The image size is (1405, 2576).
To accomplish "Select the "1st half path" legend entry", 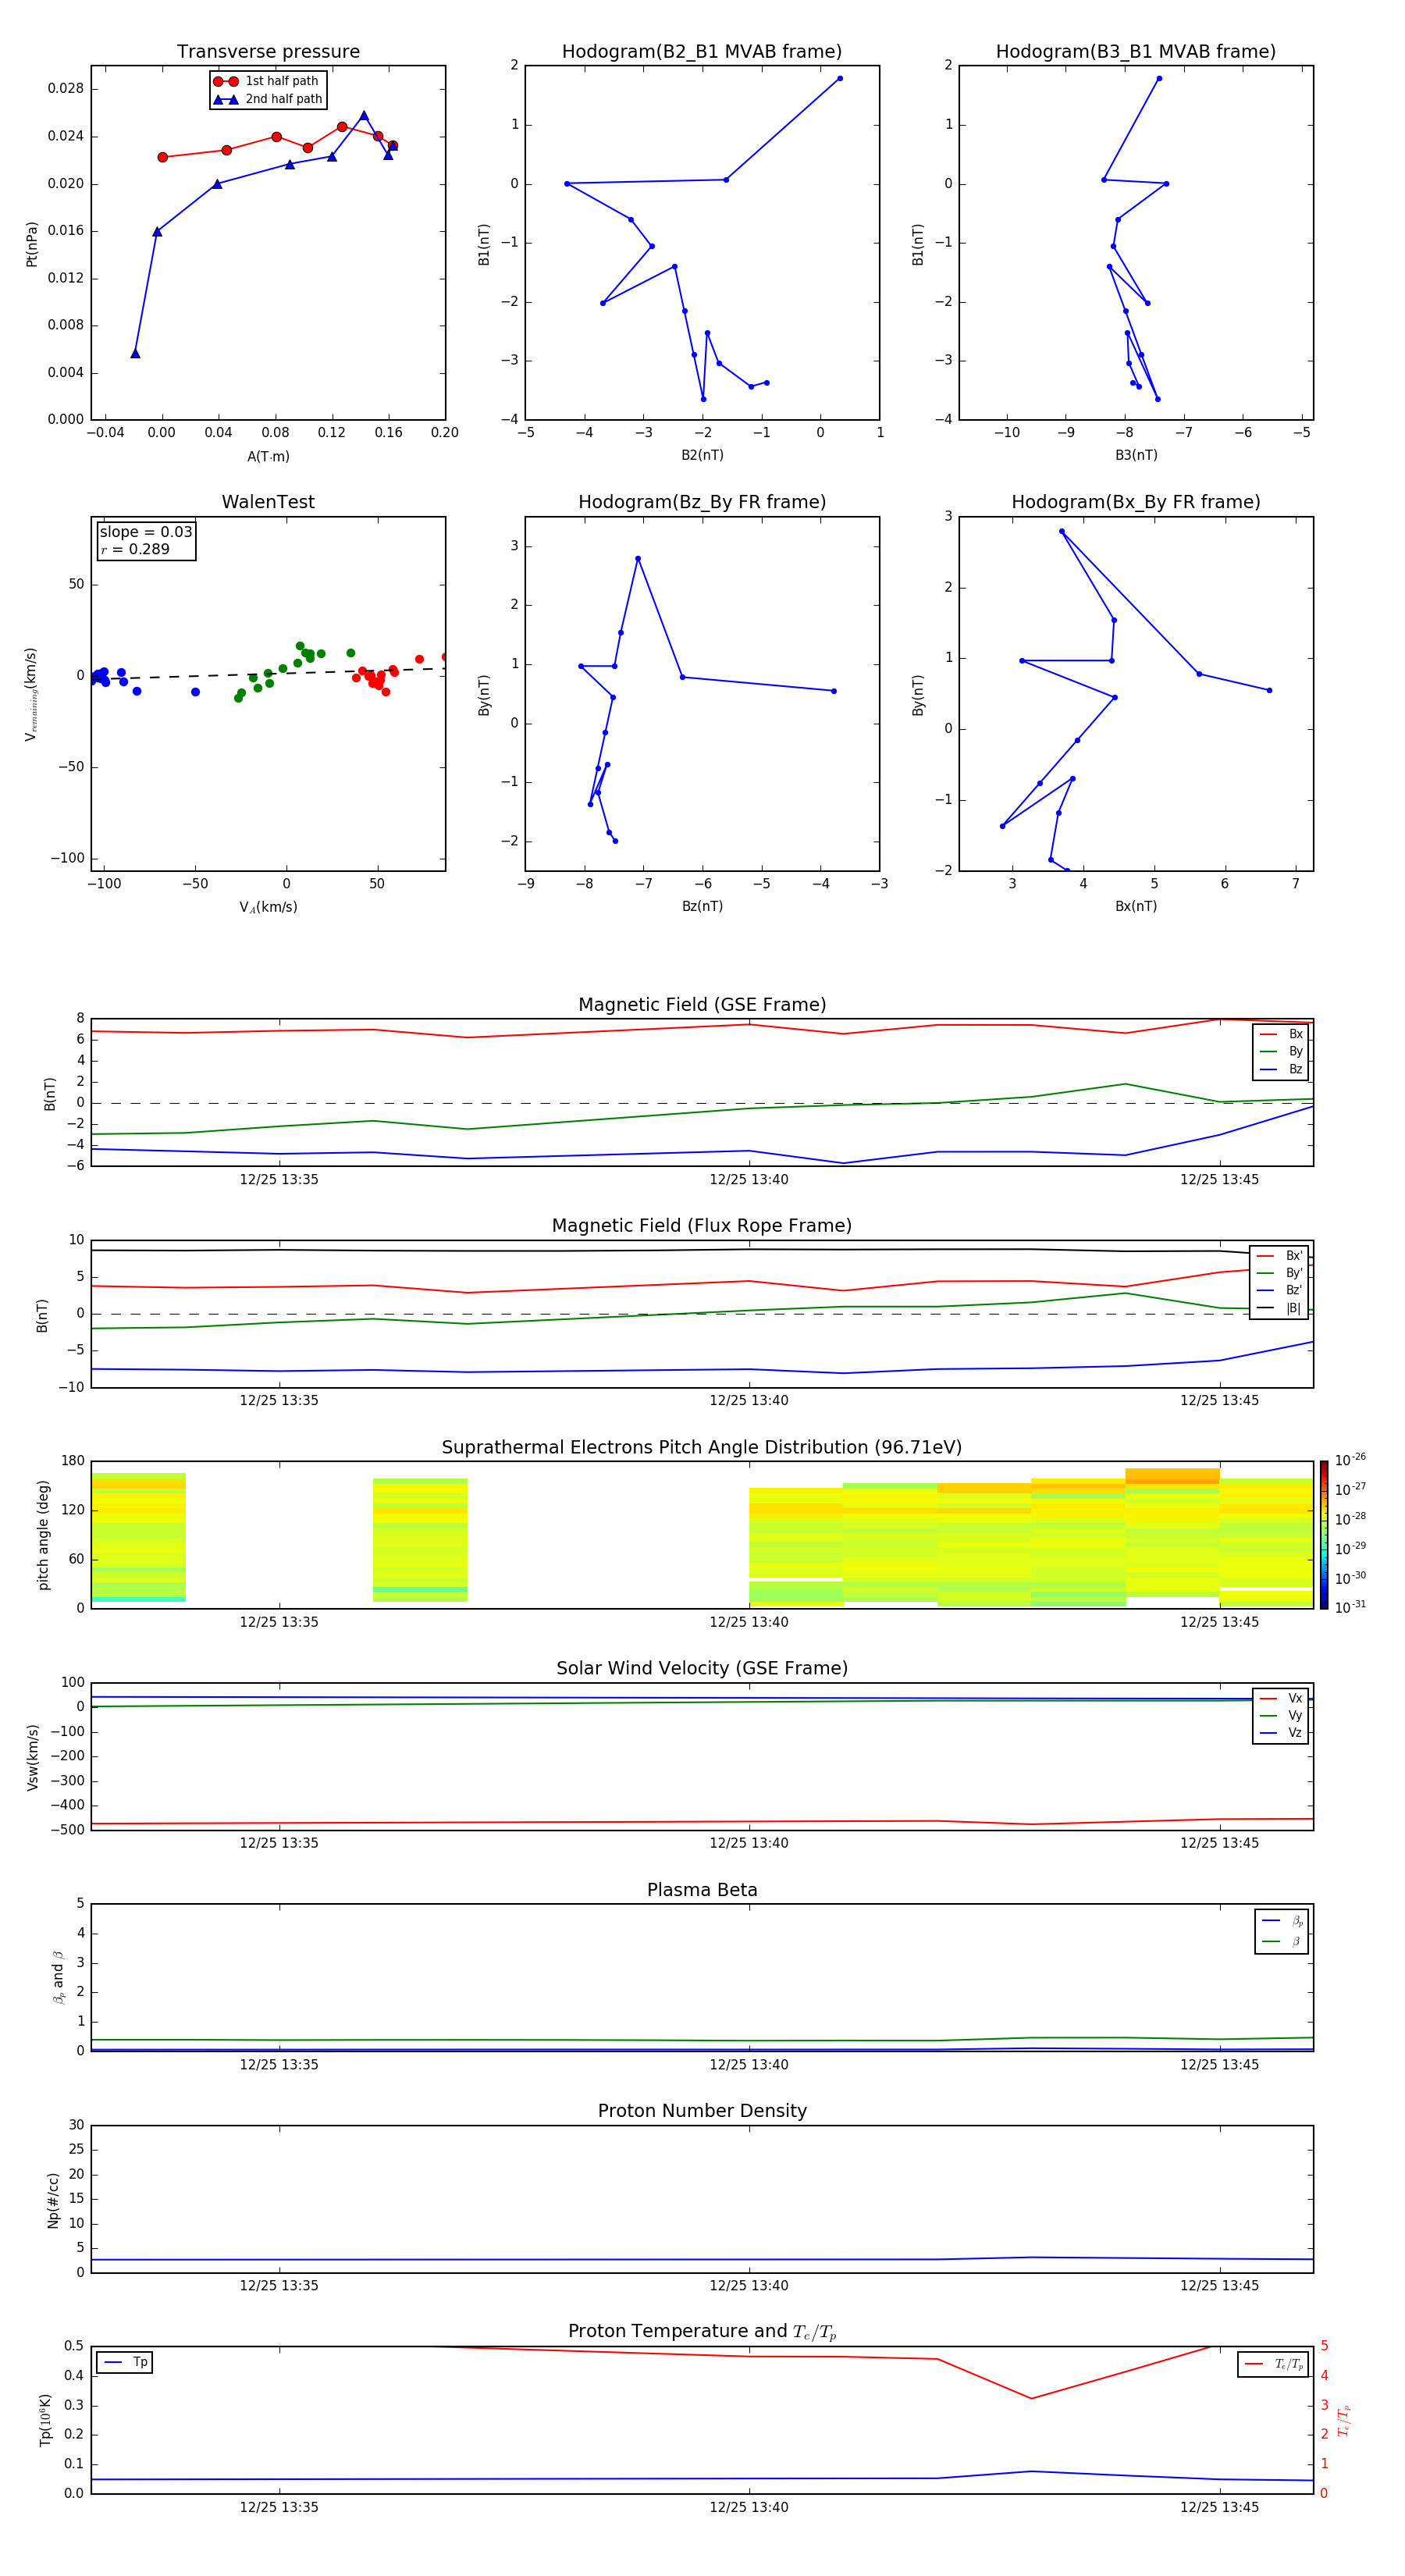I will [267, 81].
